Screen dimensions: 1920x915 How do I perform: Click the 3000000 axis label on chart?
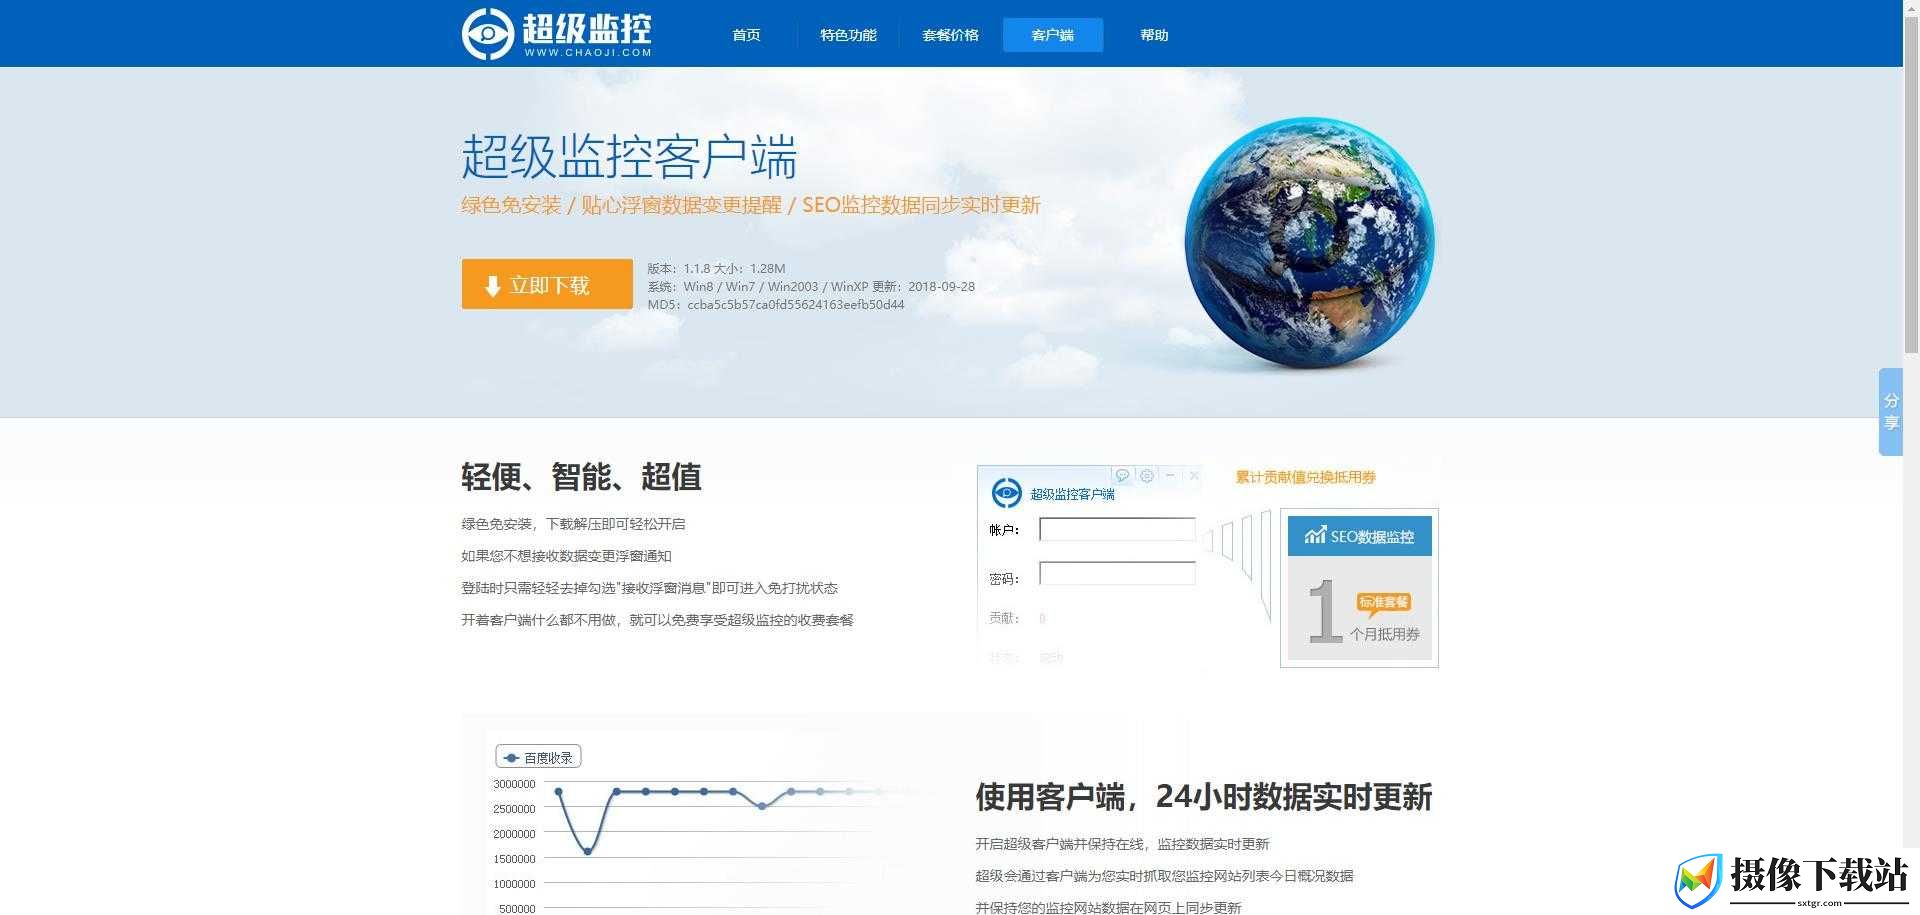[514, 784]
